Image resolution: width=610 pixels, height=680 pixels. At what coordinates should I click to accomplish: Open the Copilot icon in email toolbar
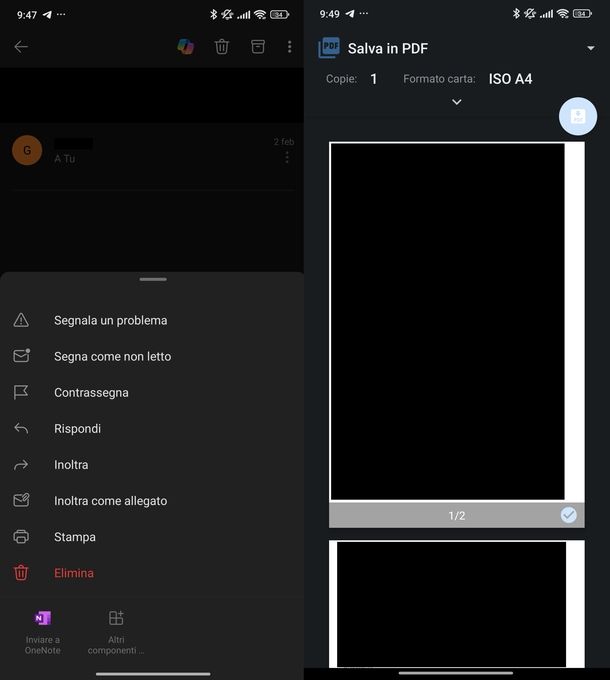186,46
